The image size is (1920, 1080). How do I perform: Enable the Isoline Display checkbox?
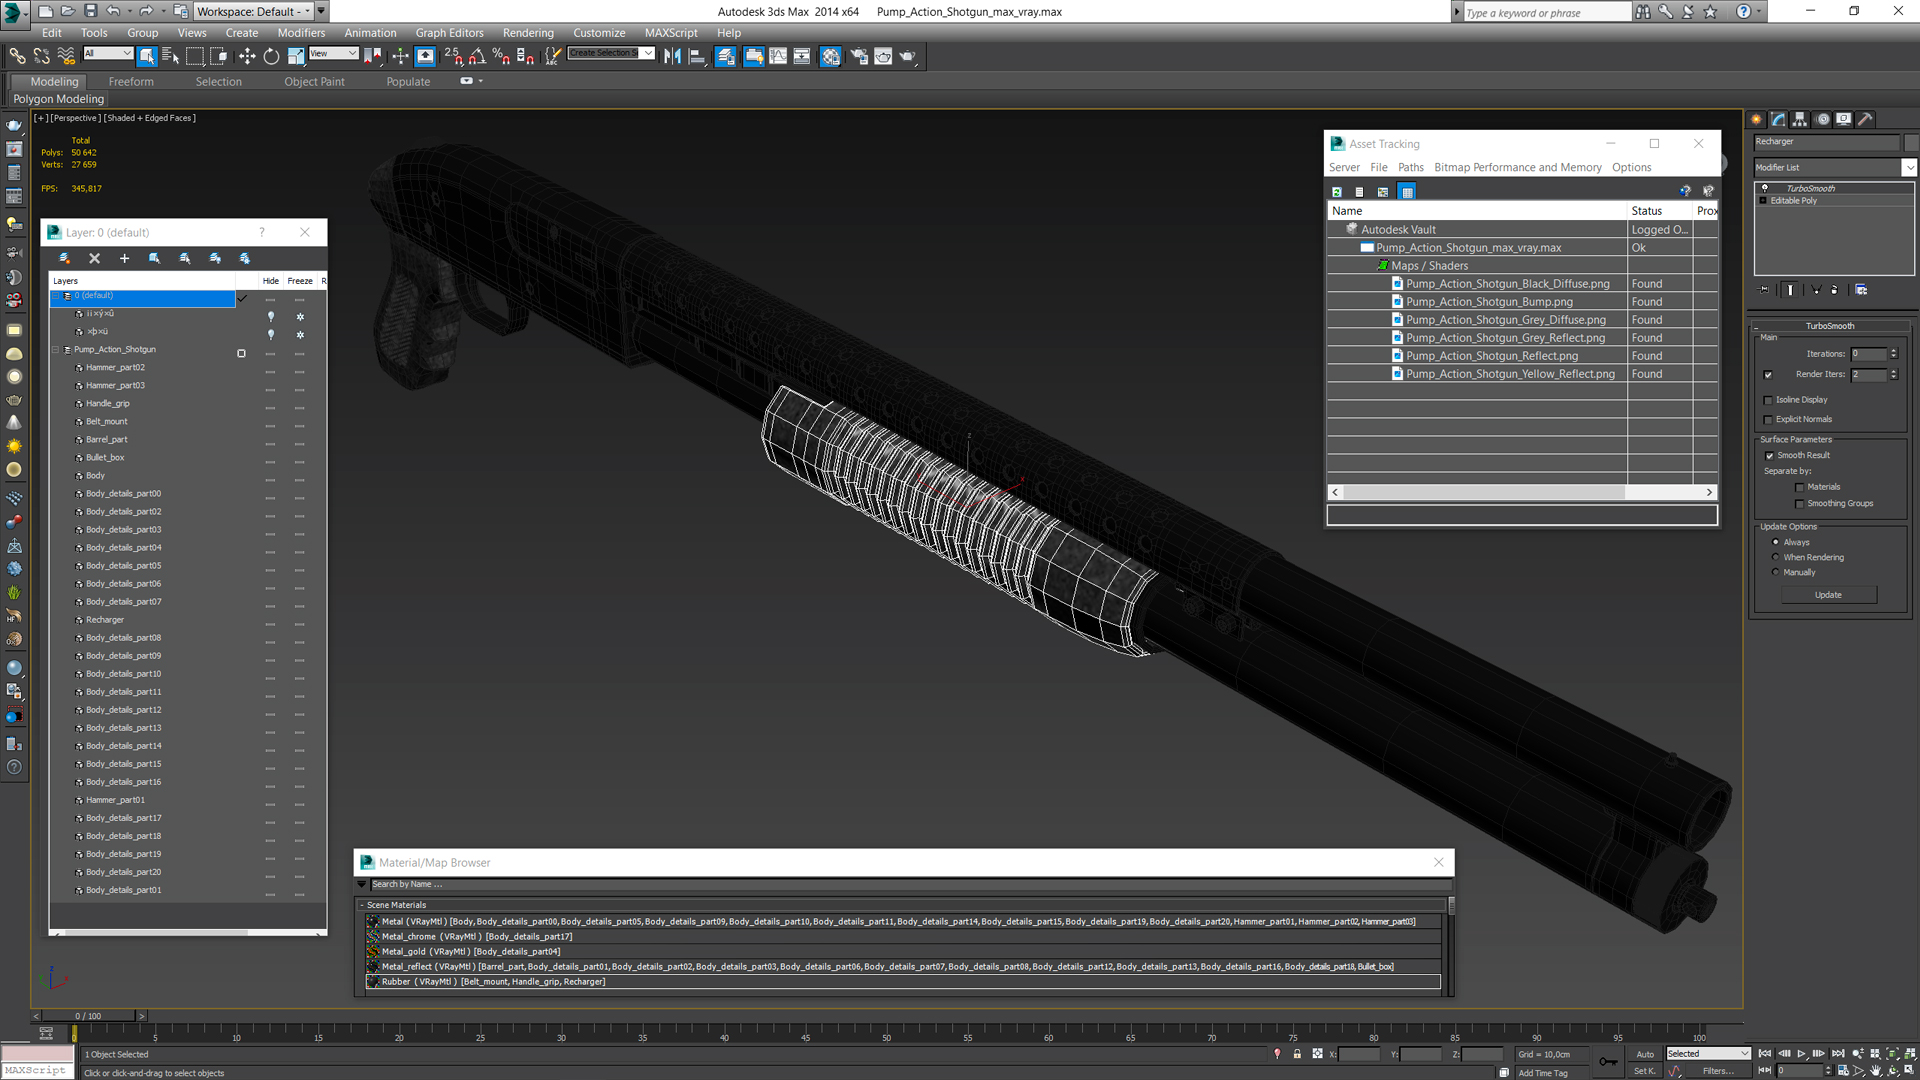click(1768, 400)
